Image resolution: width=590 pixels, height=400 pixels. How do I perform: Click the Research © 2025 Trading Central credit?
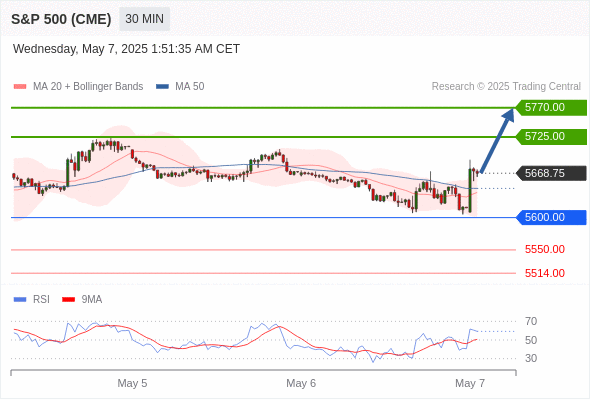click(x=506, y=87)
